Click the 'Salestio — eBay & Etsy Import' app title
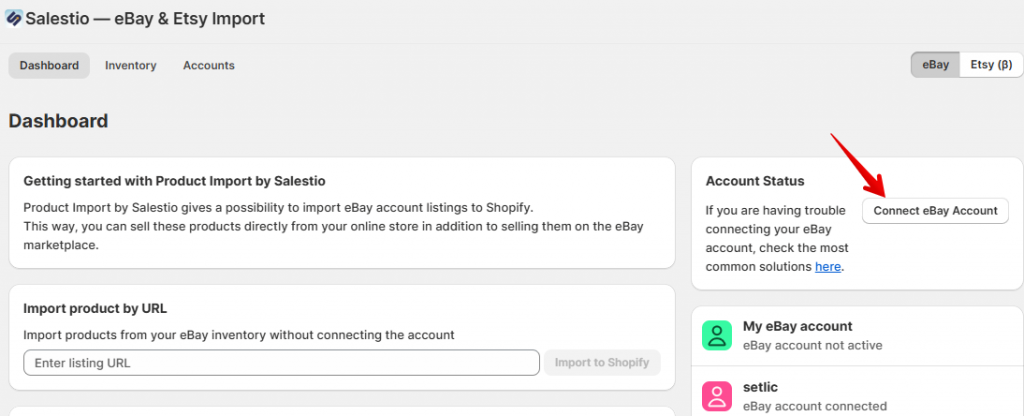 (x=146, y=18)
